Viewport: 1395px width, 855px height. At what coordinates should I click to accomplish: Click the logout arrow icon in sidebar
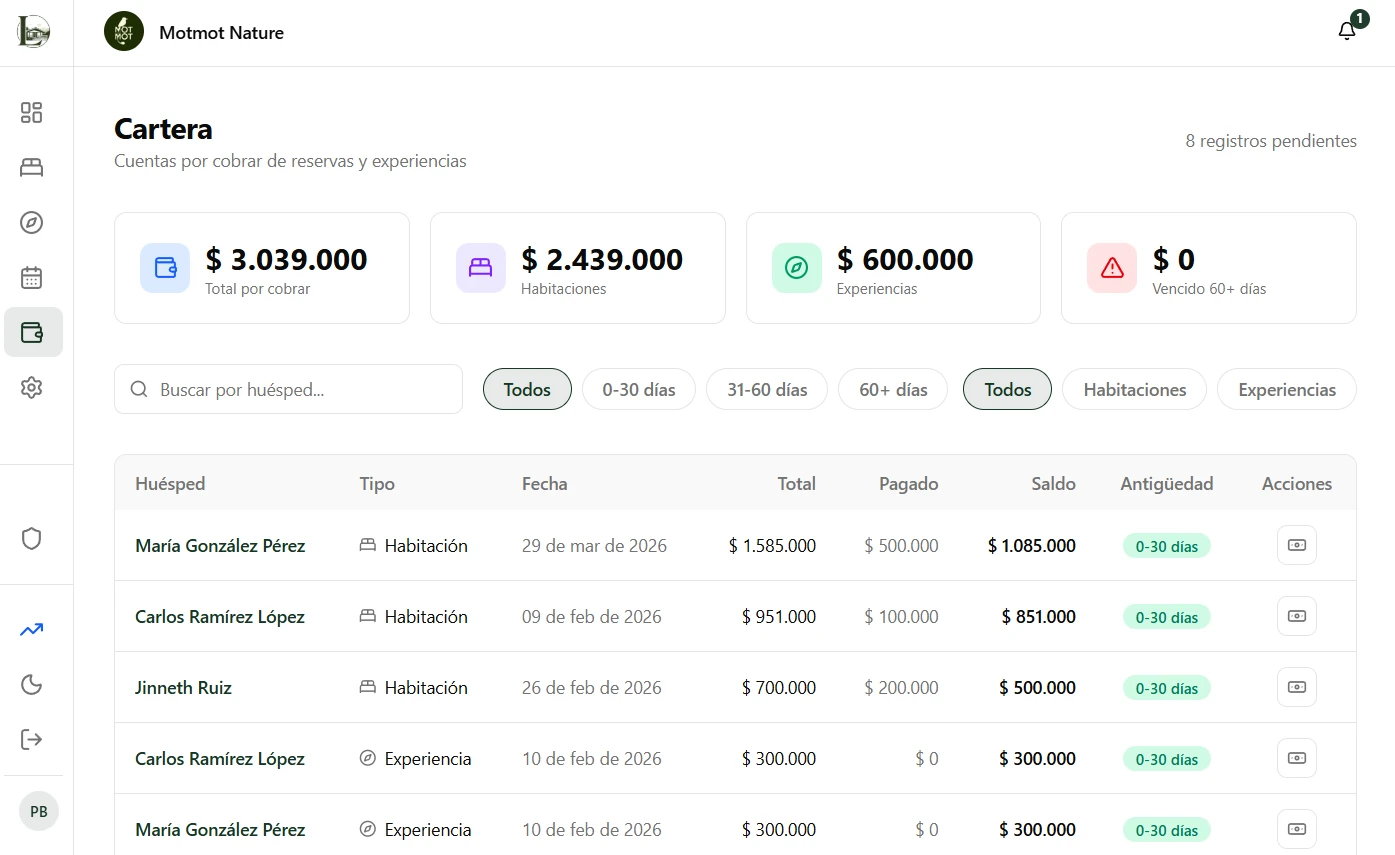32,739
